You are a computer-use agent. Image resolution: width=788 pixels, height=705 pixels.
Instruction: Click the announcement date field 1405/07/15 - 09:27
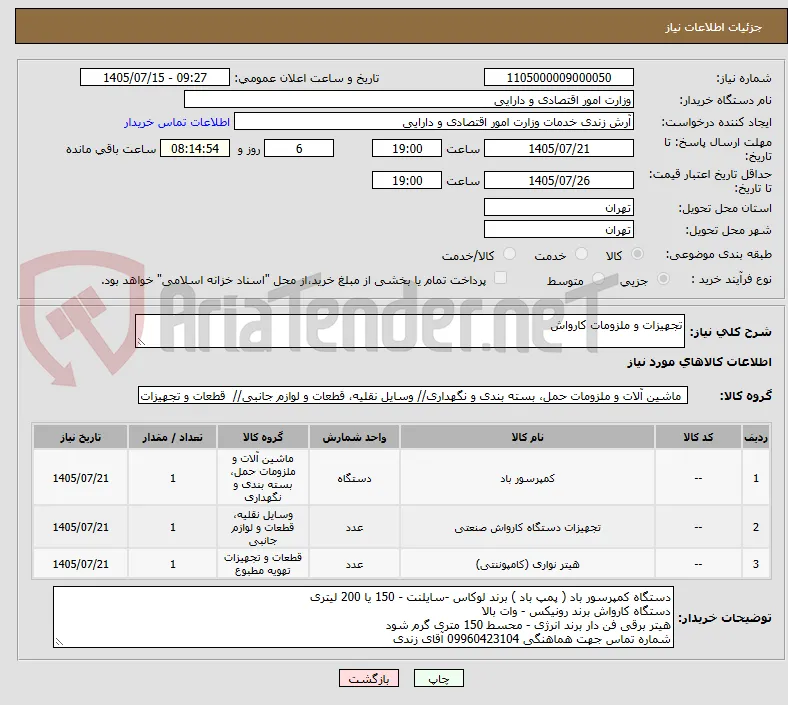coord(155,77)
